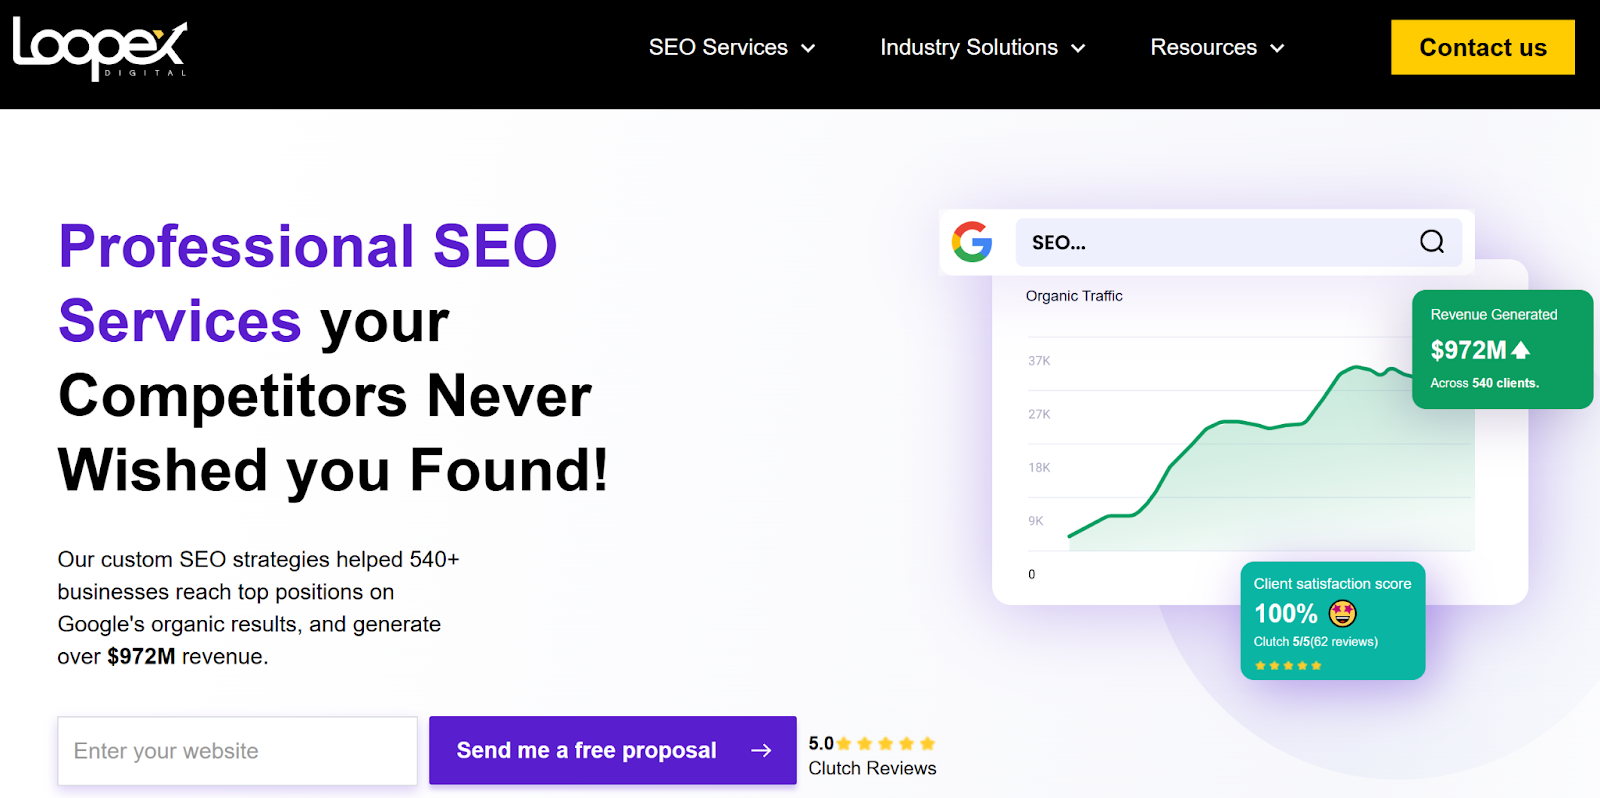
Task: Click the star-eyes emoji beside 100%
Action: pos(1342,613)
